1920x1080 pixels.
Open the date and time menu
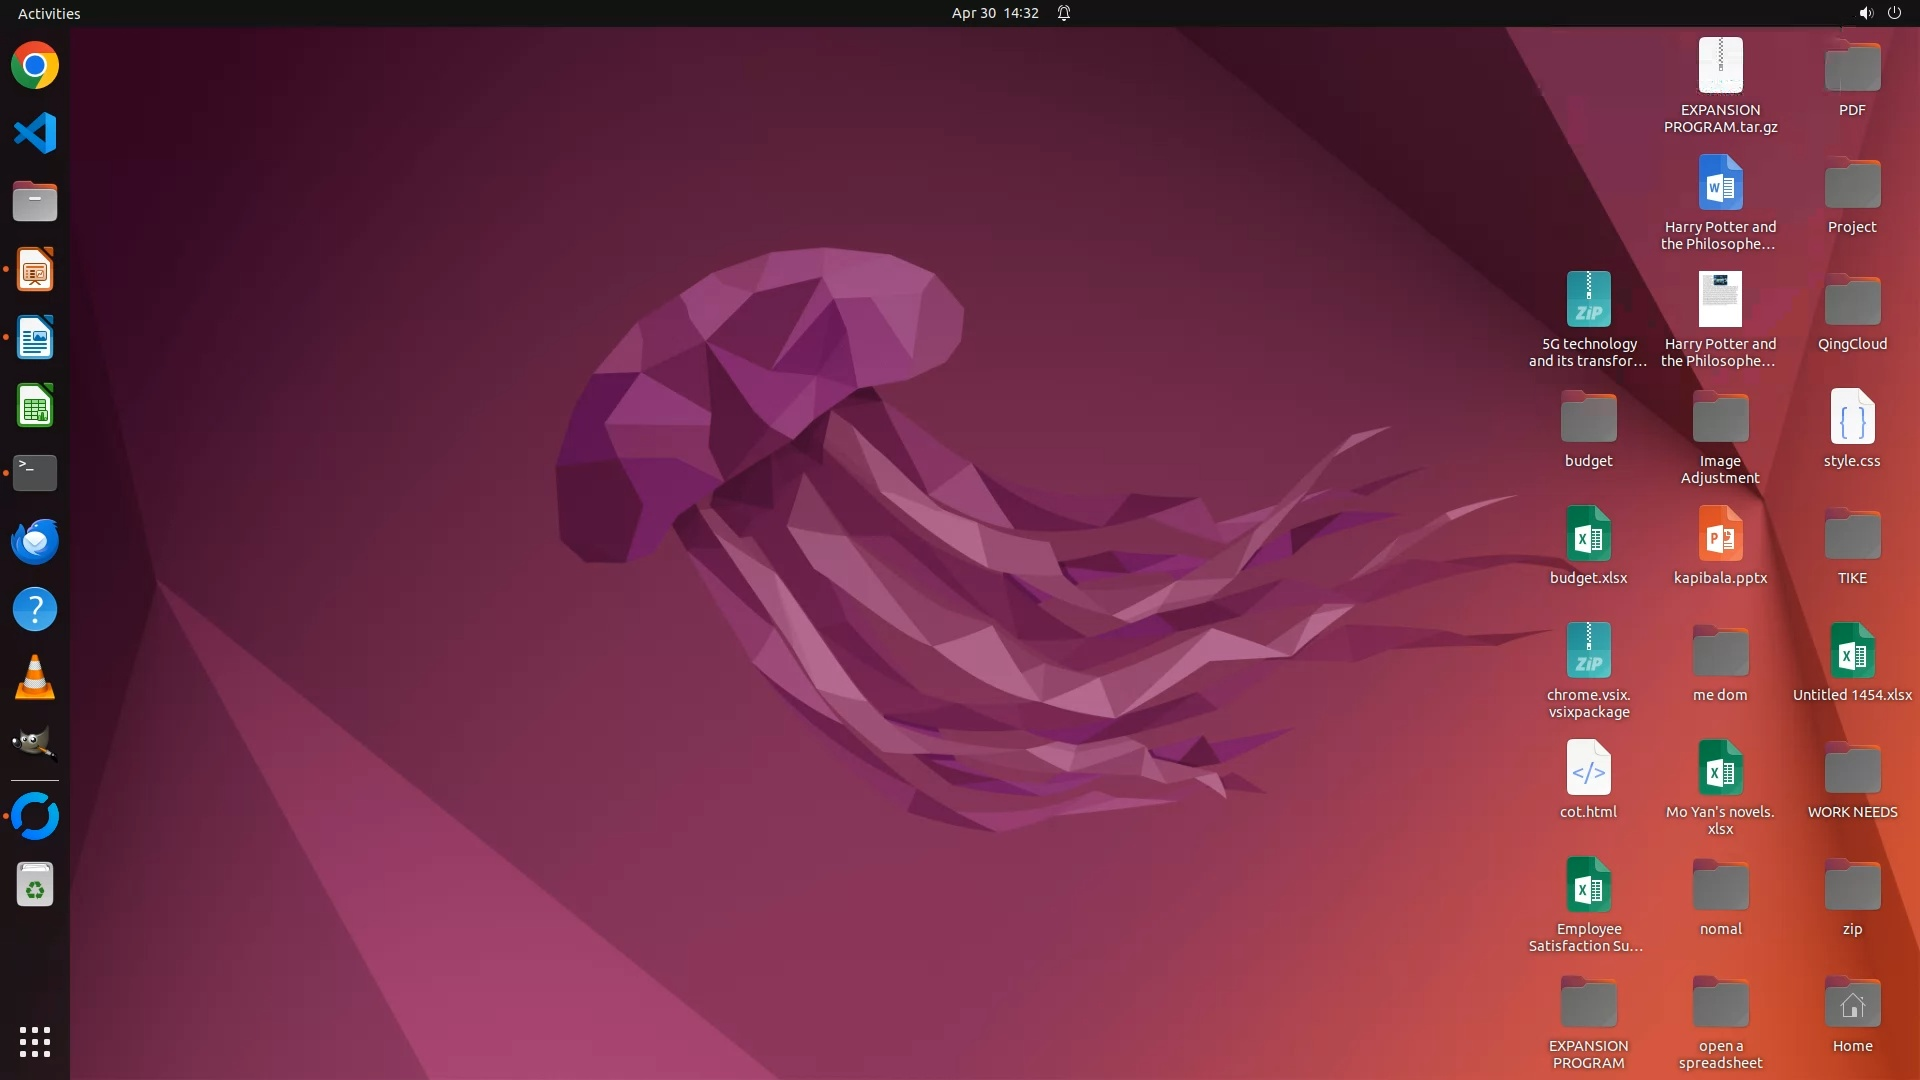tap(994, 13)
